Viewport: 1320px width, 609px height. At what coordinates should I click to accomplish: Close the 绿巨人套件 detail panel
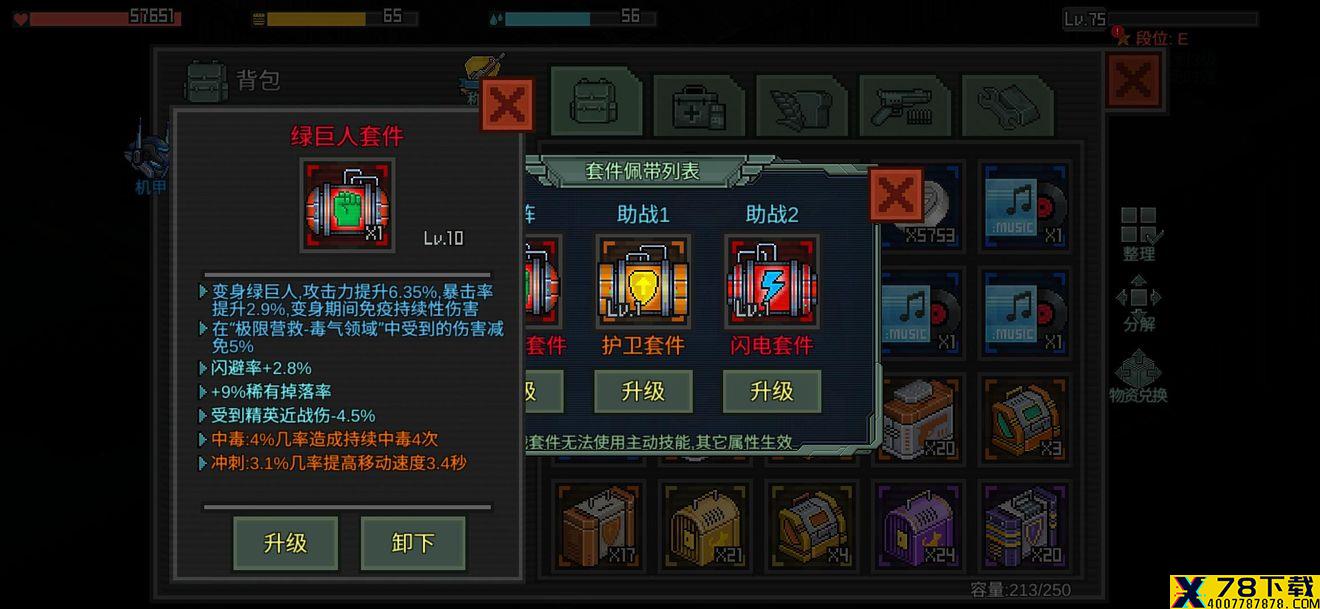point(507,105)
